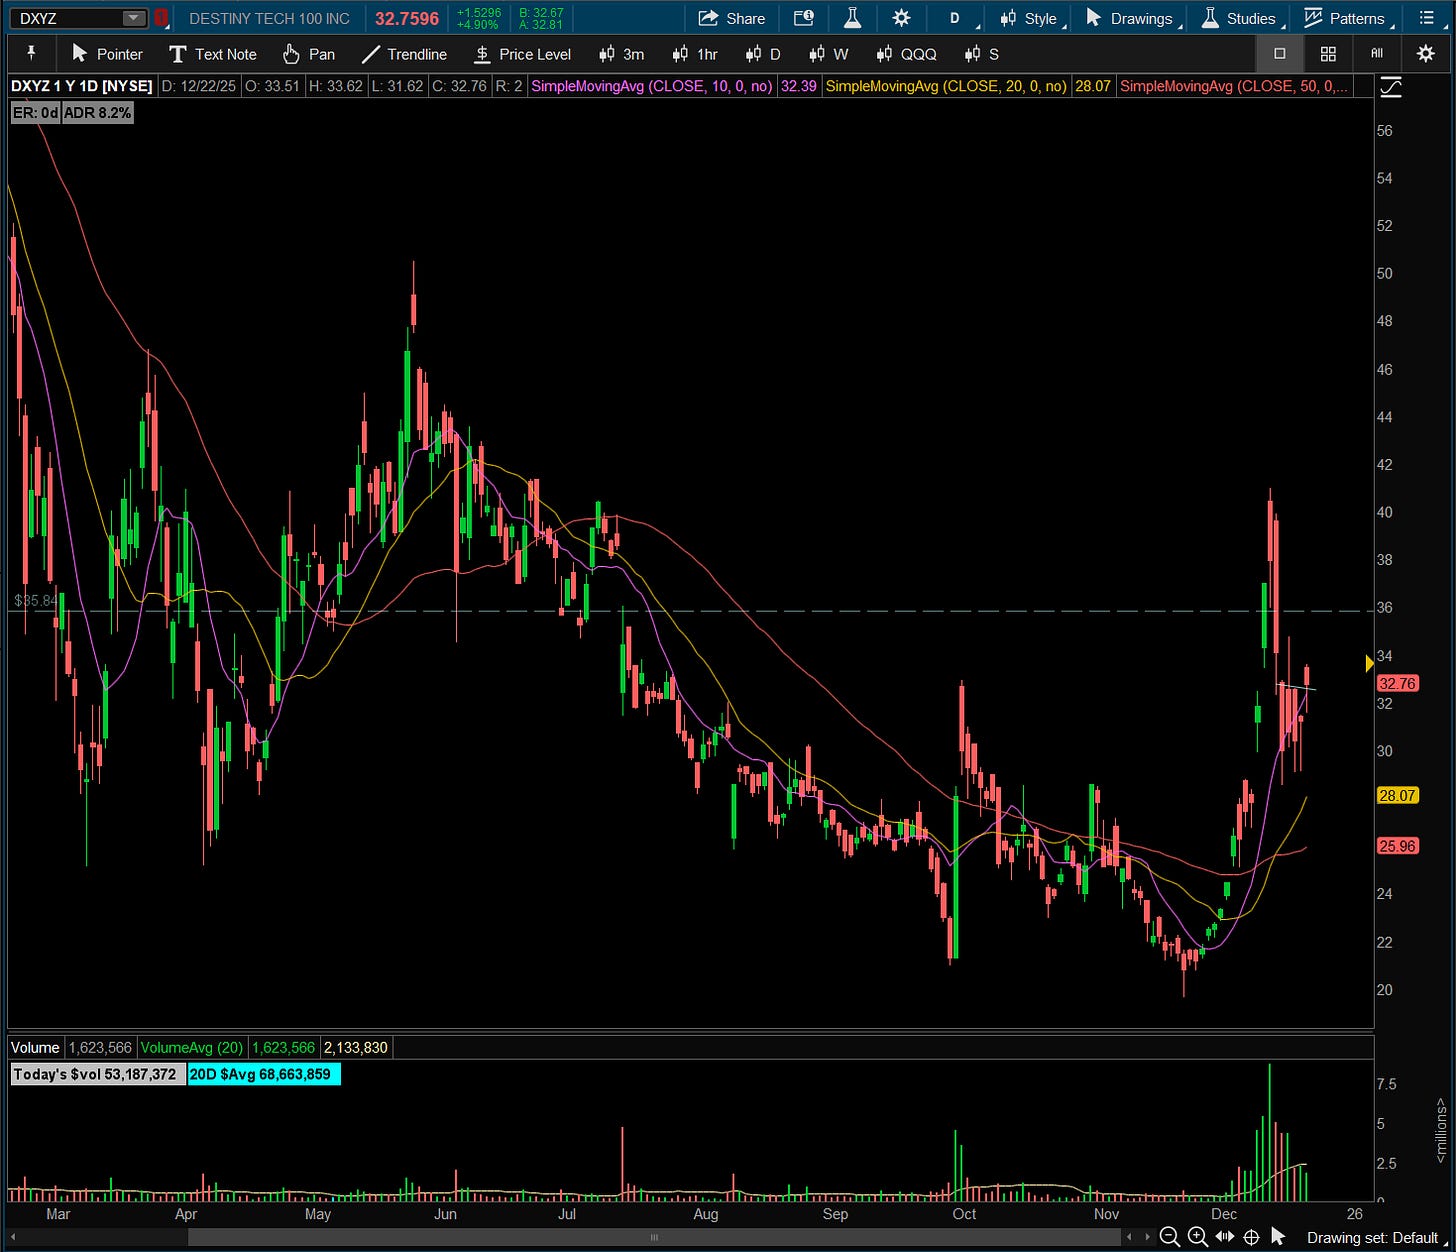Click SimpleMovingAvg (CLOSE, 50, 0,... label
The height and width of the screenshot is (1252, 1456).
(1235, 86)
